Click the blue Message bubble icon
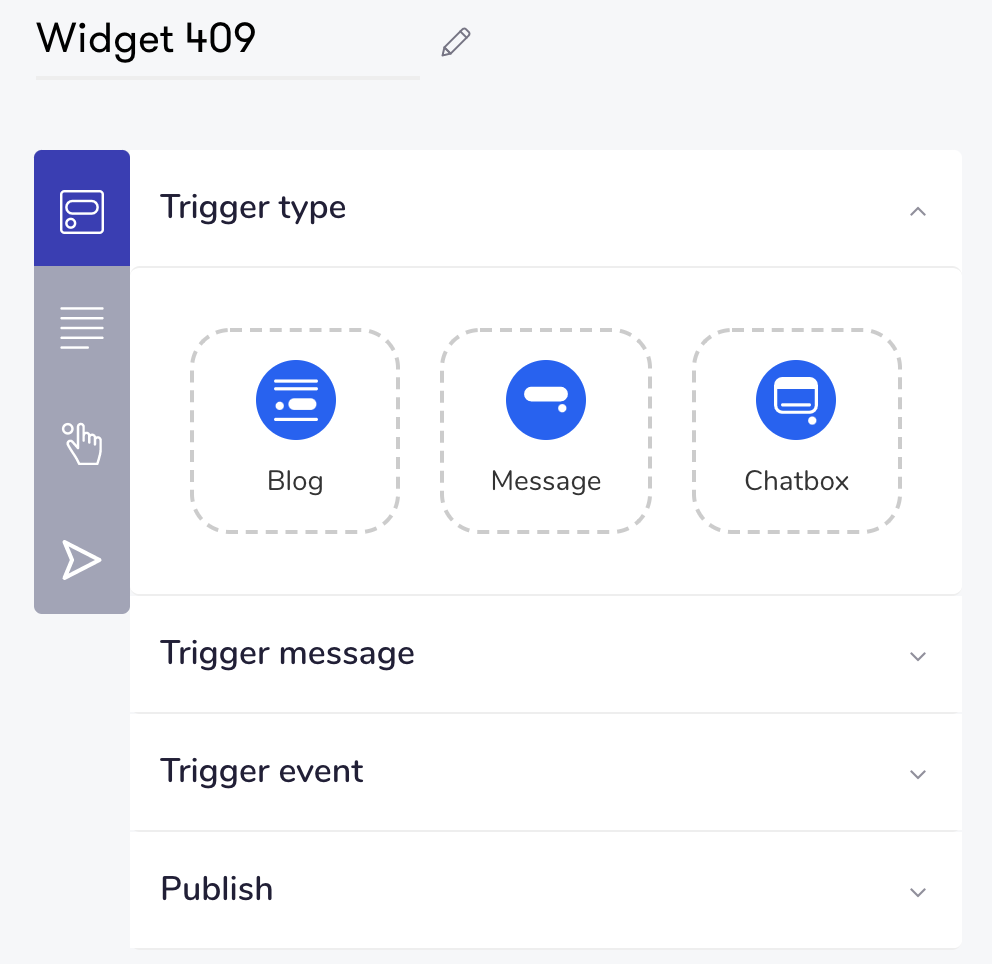The width and height of the screenshot is (992, 964). [546, 400]
